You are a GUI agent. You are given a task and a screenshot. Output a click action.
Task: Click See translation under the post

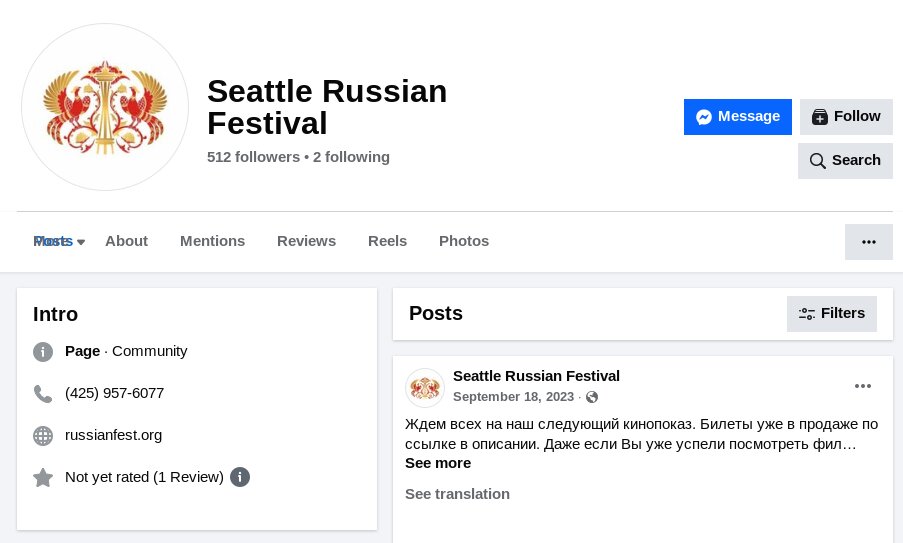pyautogui.click(x=457, y=494)
